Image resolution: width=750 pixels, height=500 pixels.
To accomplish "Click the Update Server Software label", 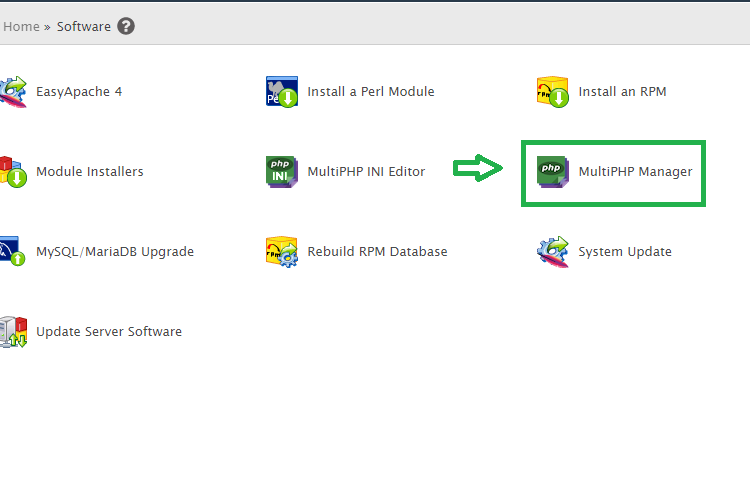I will click(x=109, y=332).
